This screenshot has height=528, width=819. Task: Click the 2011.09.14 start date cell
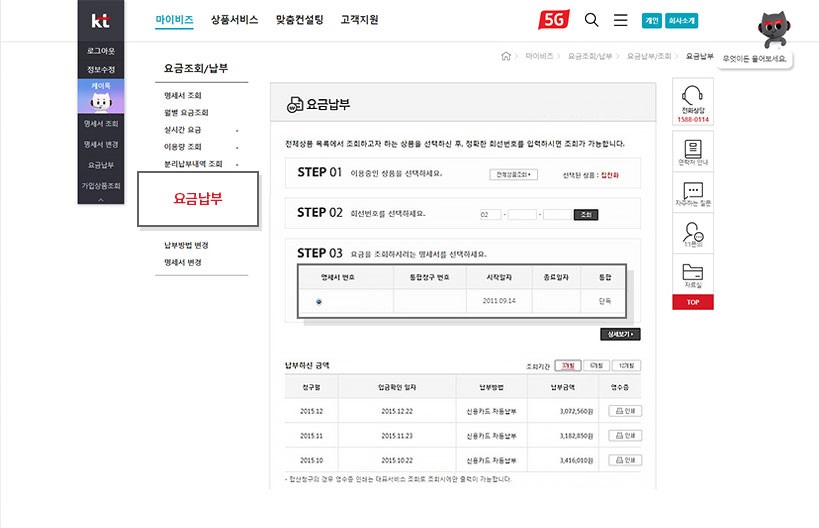click(x=499, y=301)
